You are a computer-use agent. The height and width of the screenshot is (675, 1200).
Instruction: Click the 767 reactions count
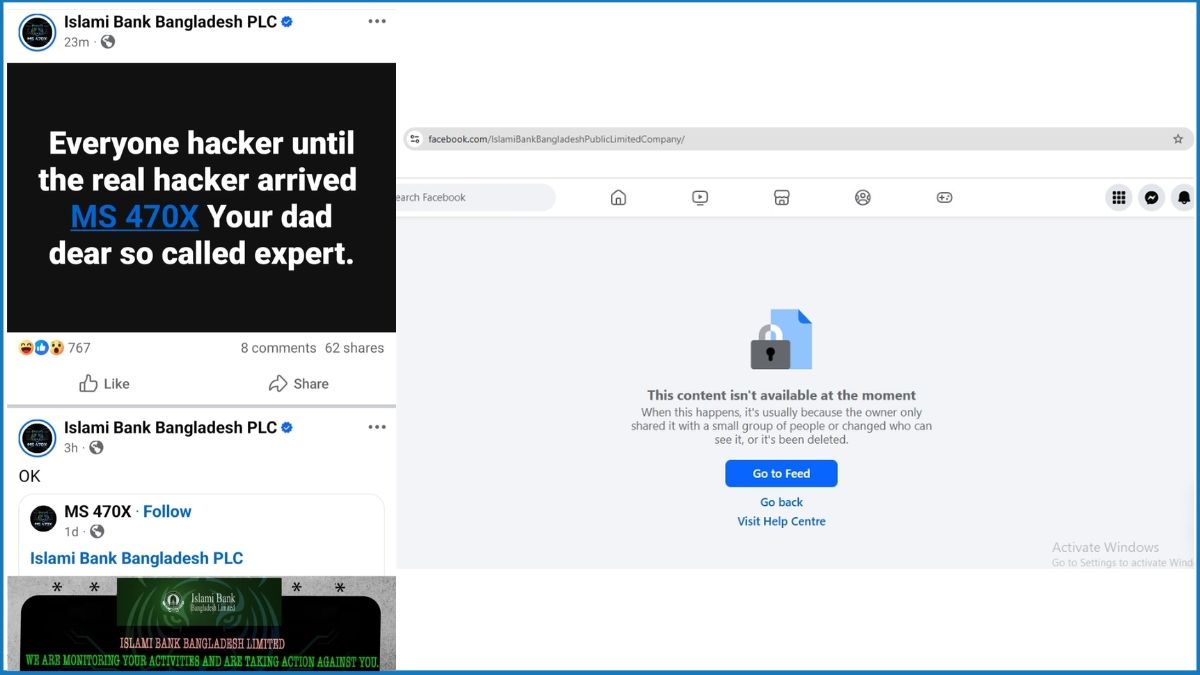tap(79, 348)
